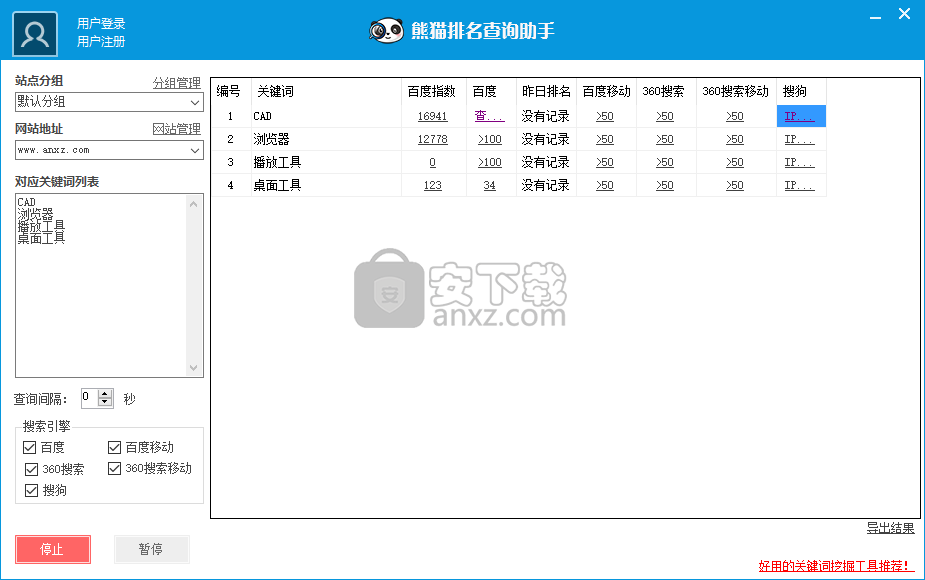
Task: Toggle the 搜狗 checkbox
Action: [x=31, y=490]
